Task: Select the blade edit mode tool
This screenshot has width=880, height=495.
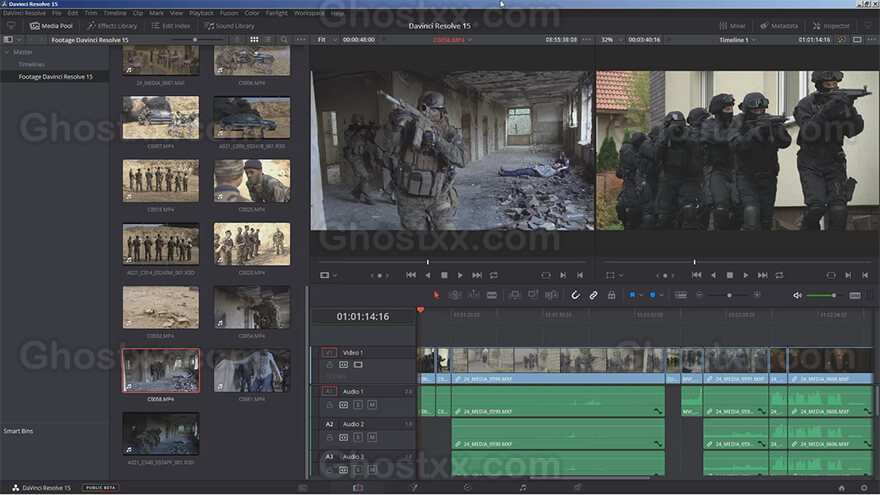Action: click(x=492, y=295)
